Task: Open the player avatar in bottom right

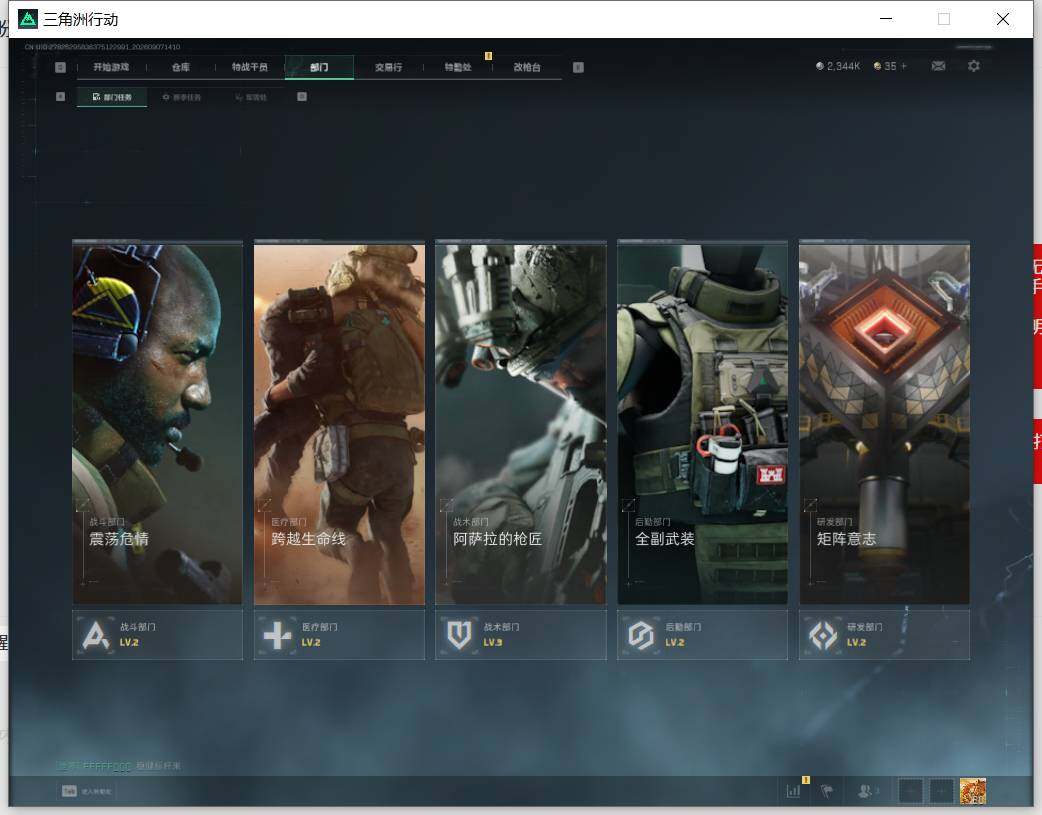Action: 973,791
